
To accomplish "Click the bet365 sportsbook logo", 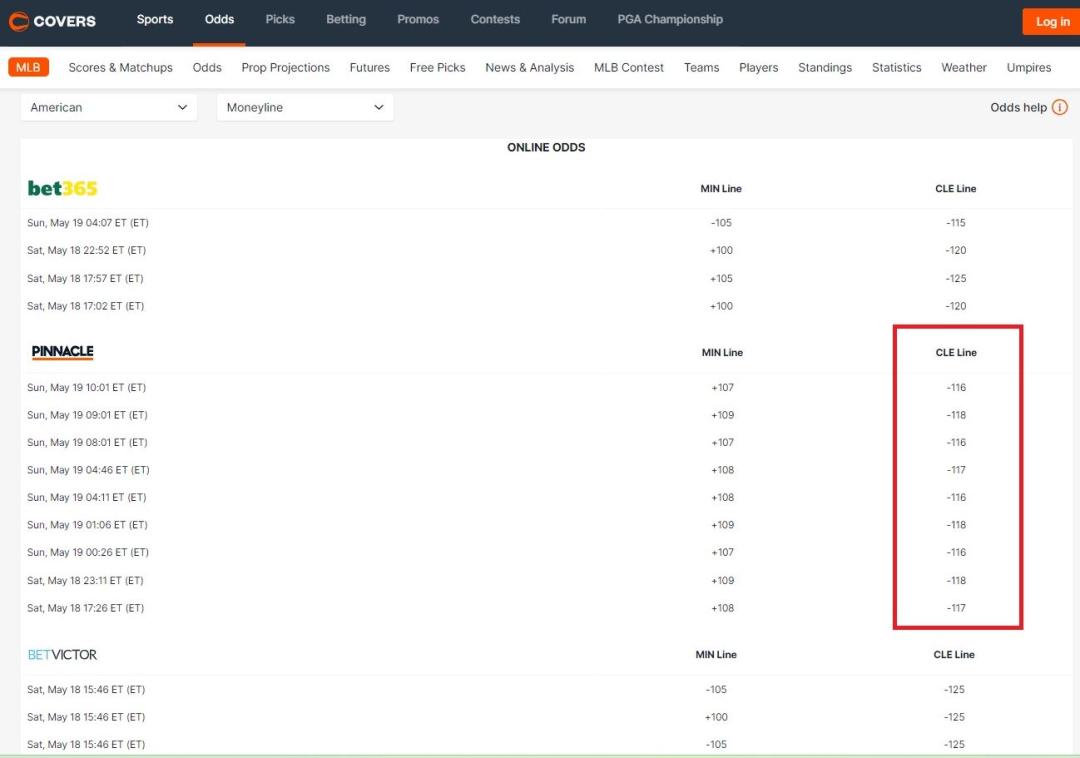I will click(x=62, y=188).
